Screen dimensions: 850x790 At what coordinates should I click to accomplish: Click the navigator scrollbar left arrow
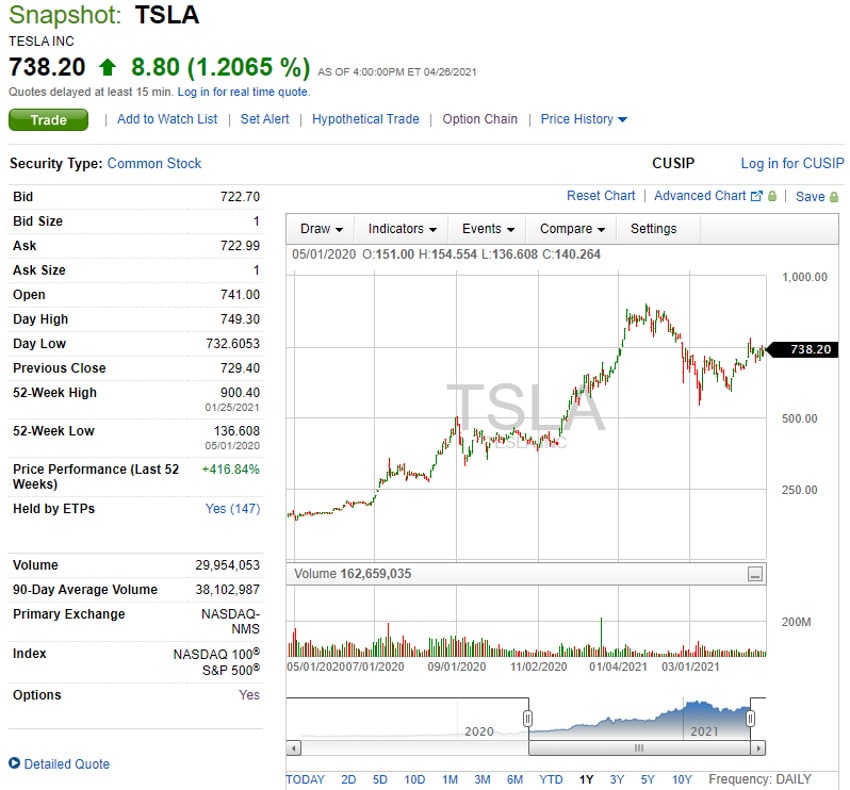tap(293, 749)
